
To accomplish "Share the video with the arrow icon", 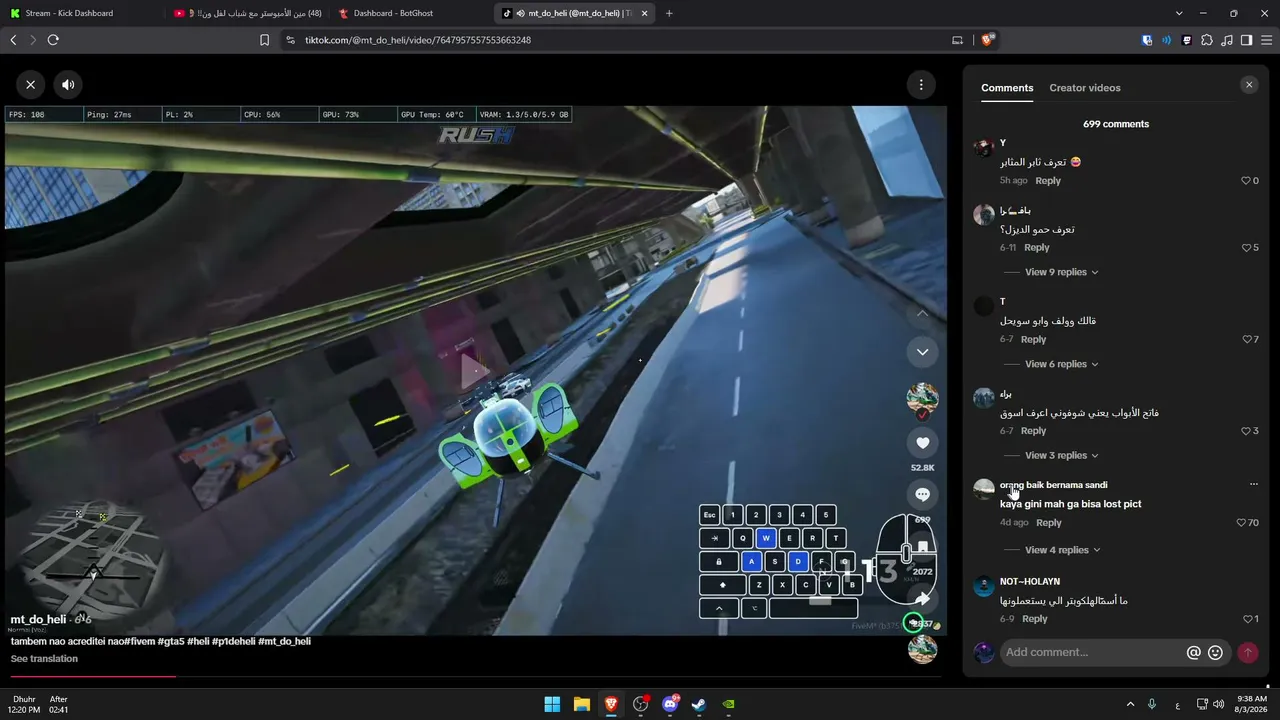I will click(x=922, y=599).
